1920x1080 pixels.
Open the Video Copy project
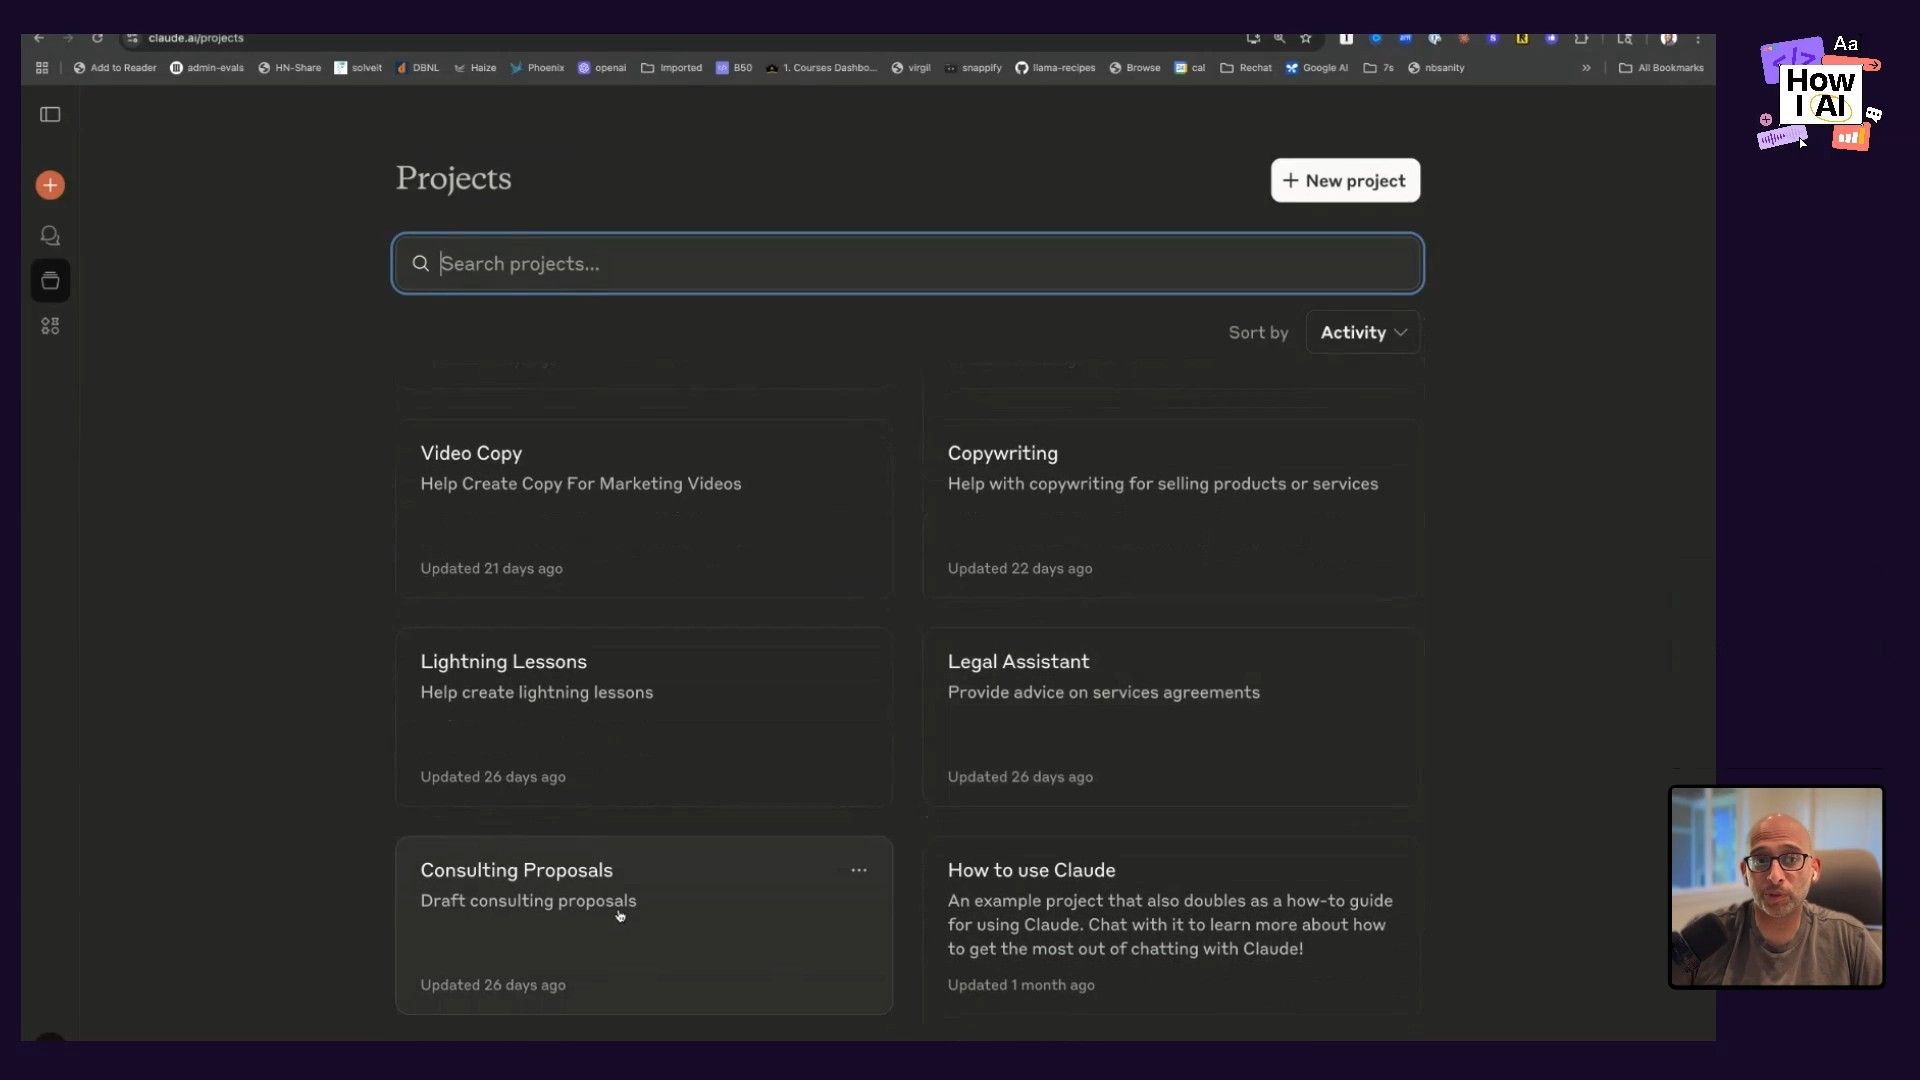[643, 507]
